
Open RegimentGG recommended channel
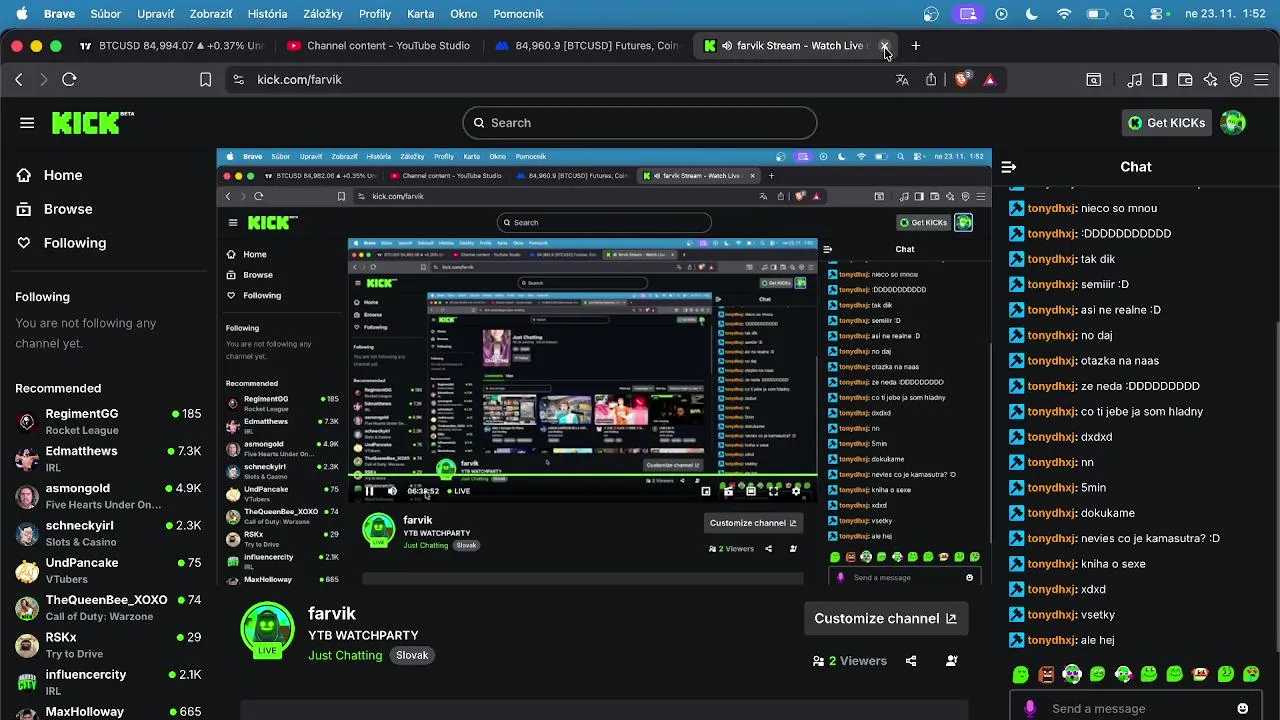point(108,421)
